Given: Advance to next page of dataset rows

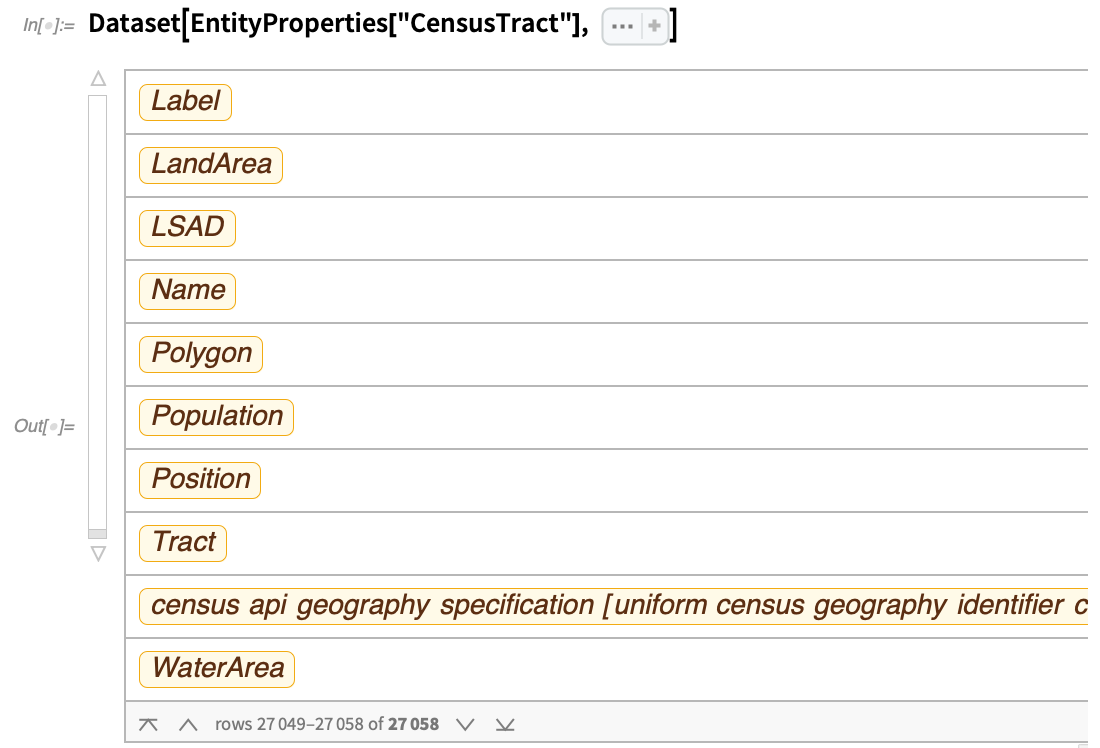Looking at the screenshot, I should [465, 724].
